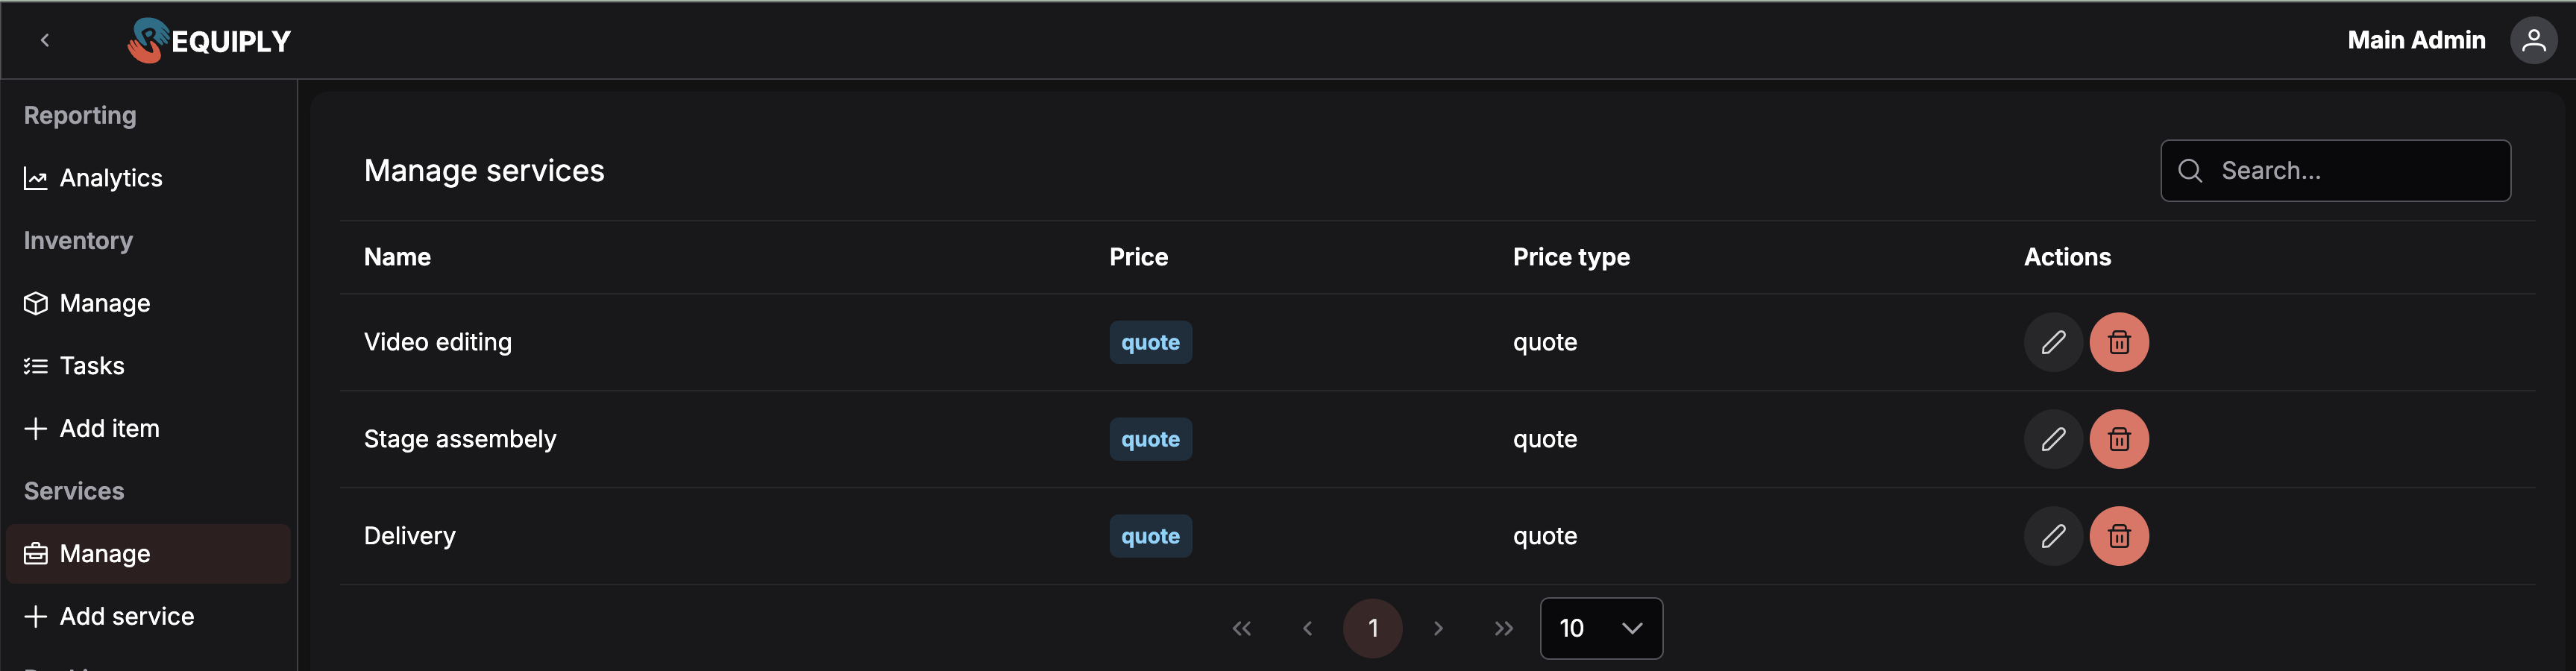Edit the Video editing service
Screen dimensions: 2576x671
2052,343
